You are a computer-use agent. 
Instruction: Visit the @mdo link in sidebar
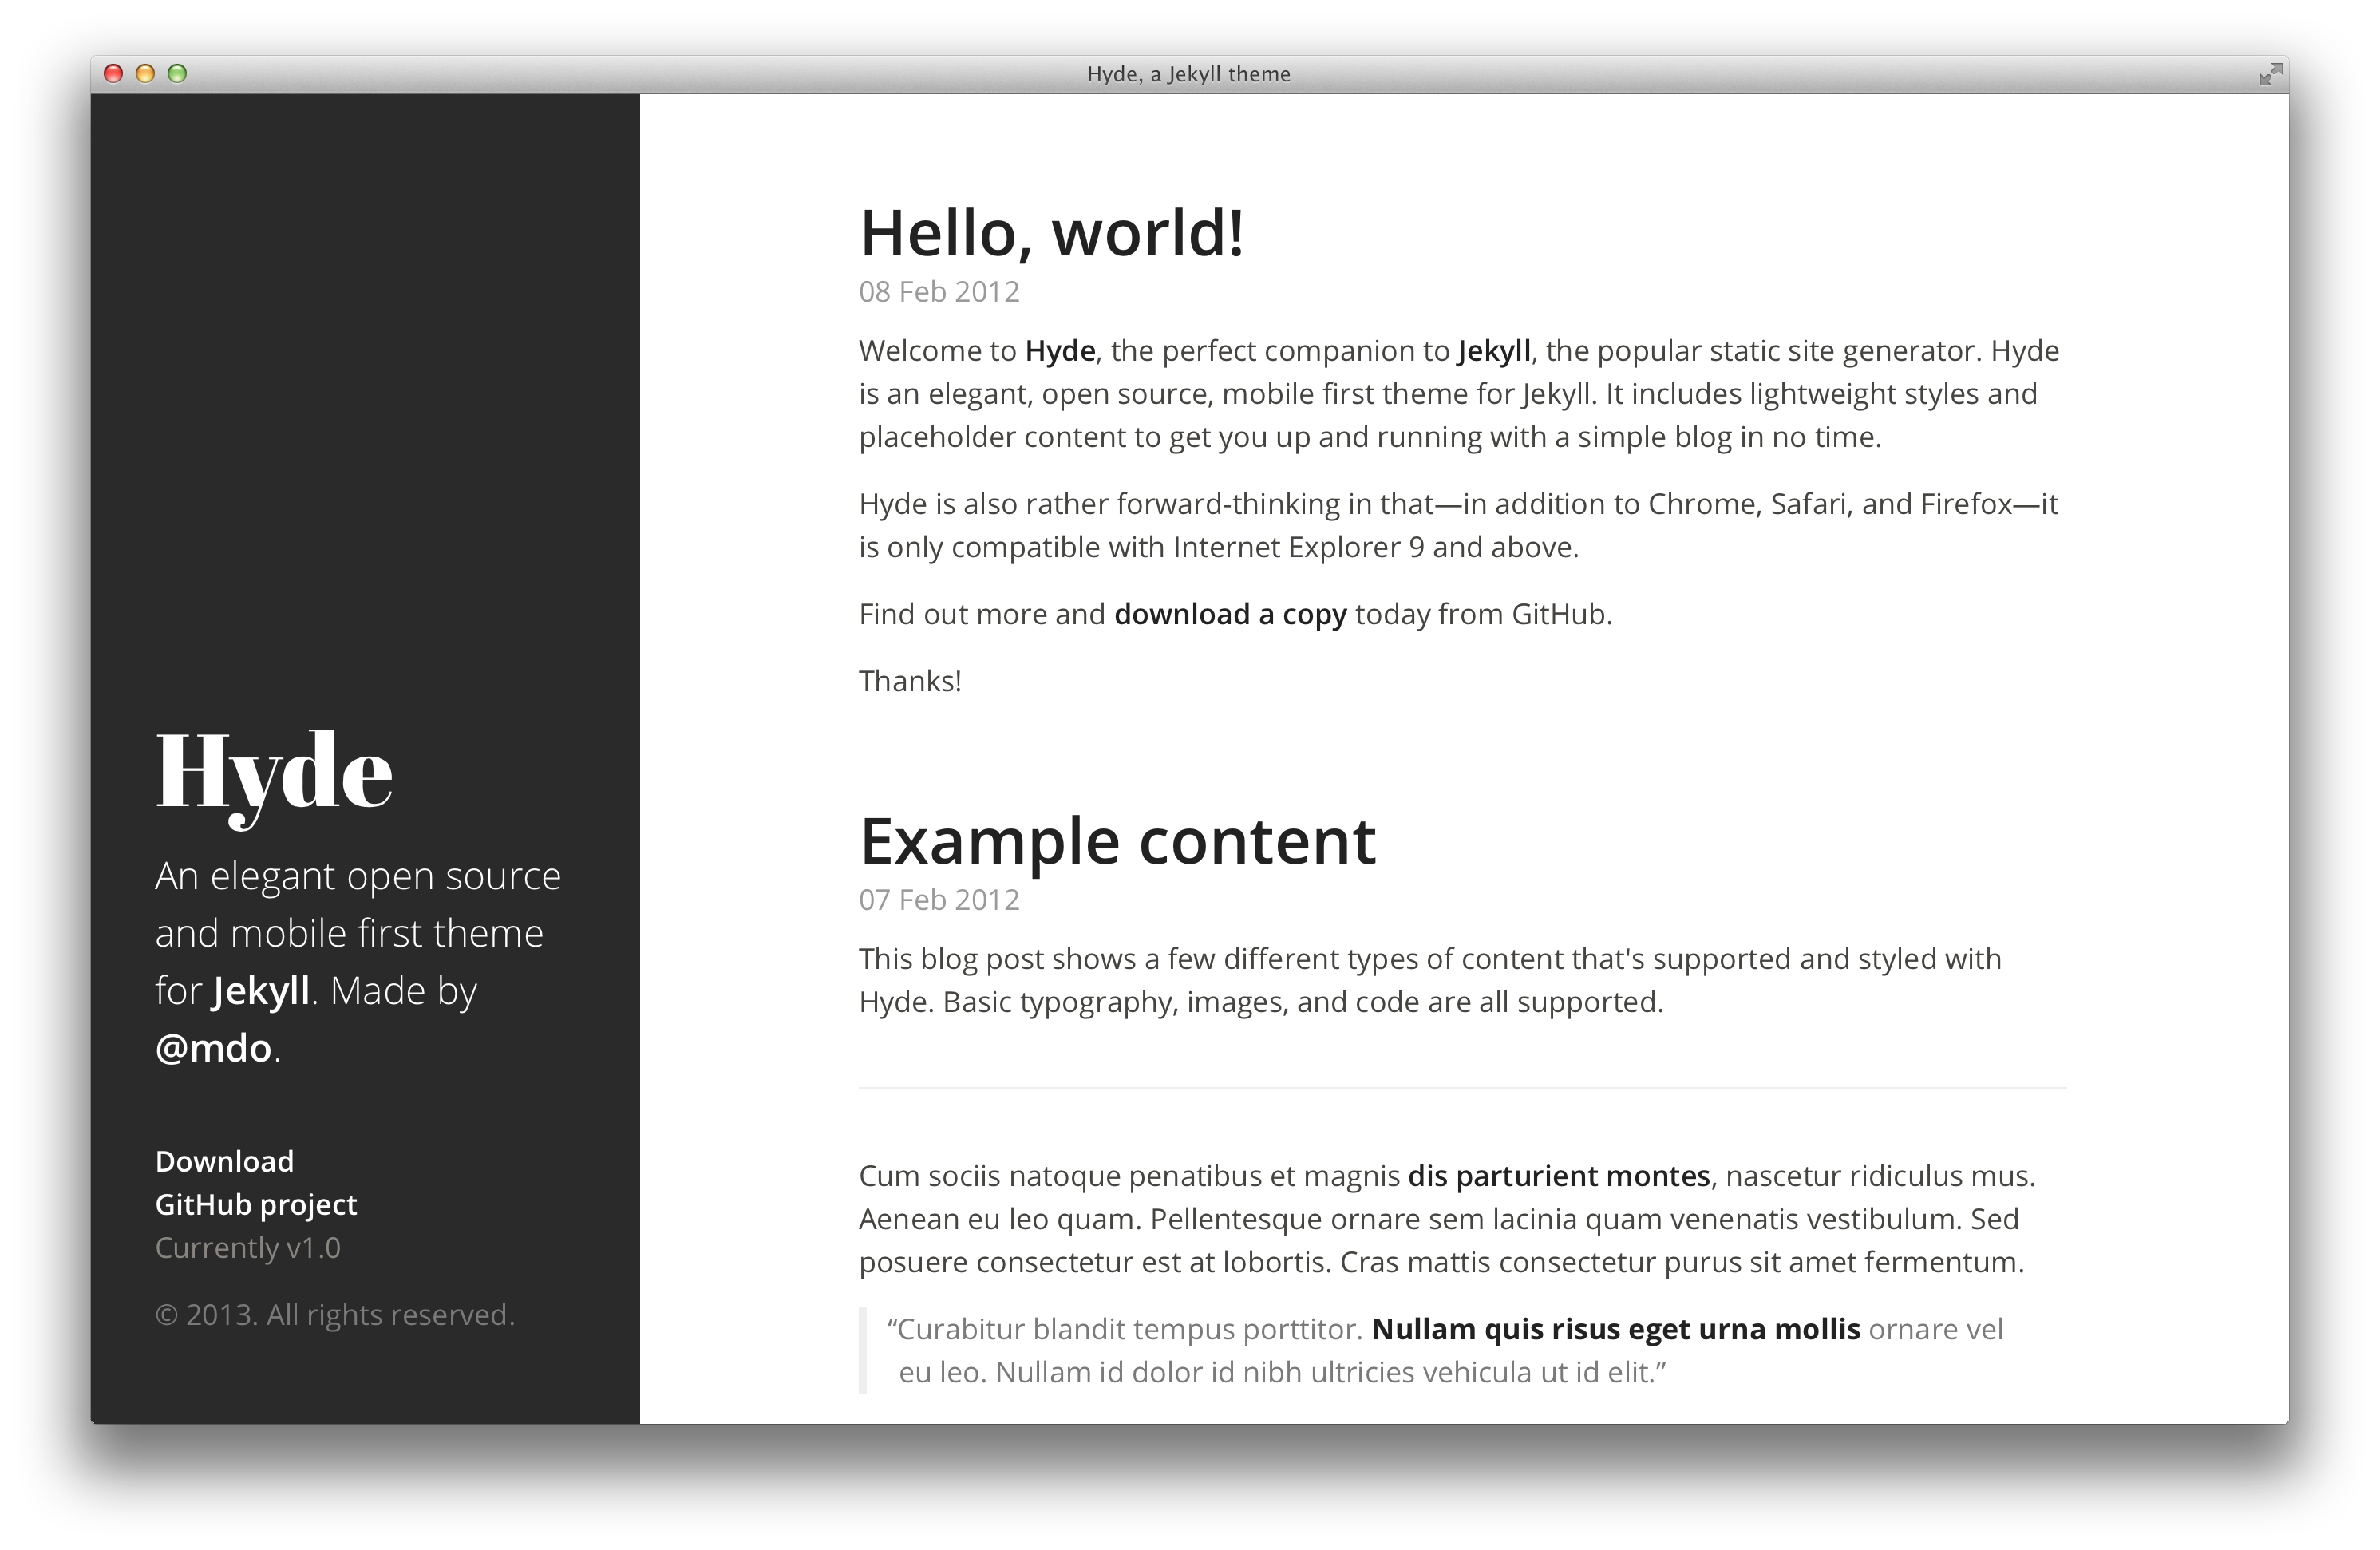(x=213, y=1048)
